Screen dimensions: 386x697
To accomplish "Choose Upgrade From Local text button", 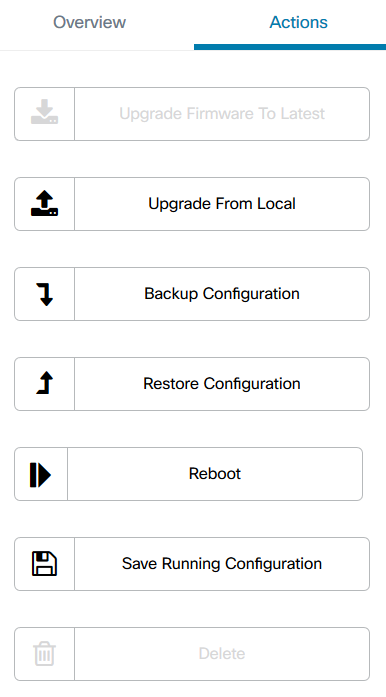I will [x=222, y=204].
